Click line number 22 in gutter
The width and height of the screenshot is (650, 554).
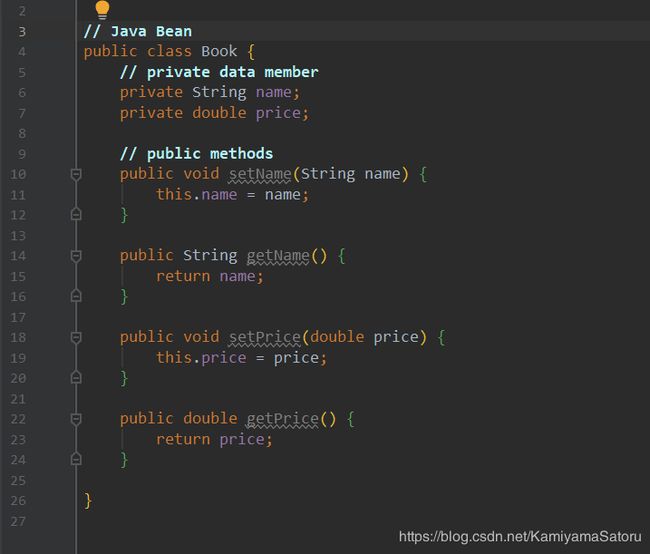click(x=18, y=419)
